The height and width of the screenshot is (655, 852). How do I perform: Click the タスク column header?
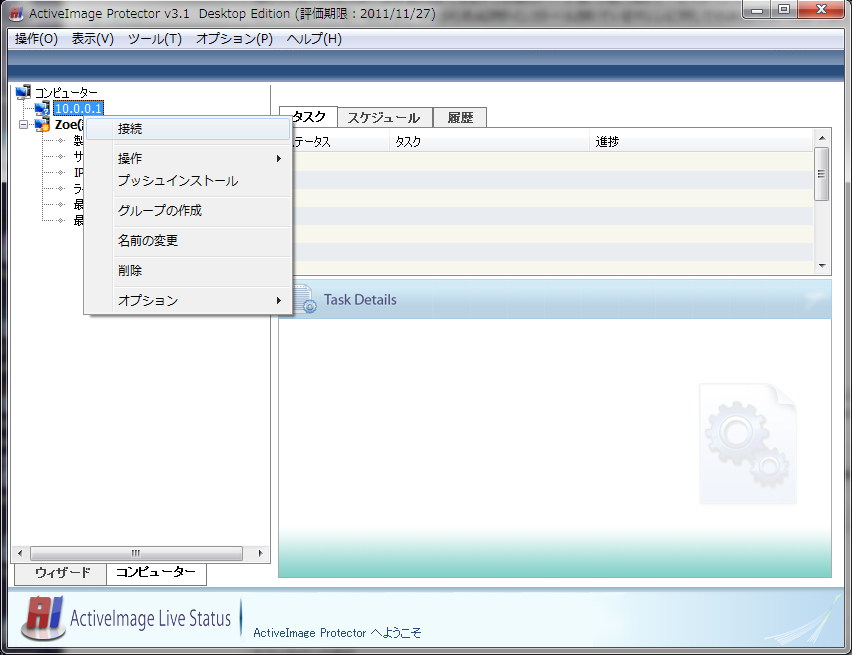click(x=490, y=142)
